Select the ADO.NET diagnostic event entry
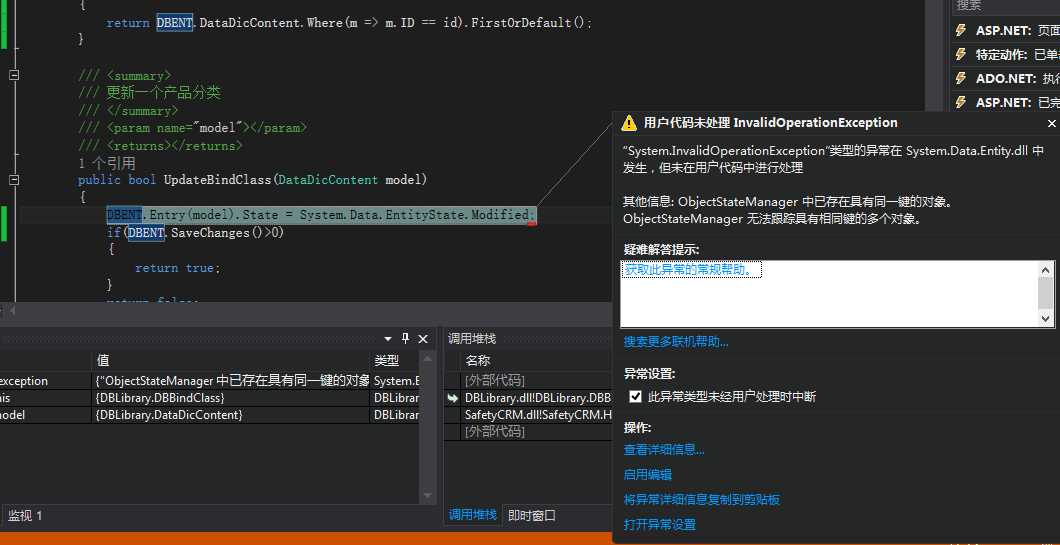The image size is (1060, 545). pos(1007,78)
